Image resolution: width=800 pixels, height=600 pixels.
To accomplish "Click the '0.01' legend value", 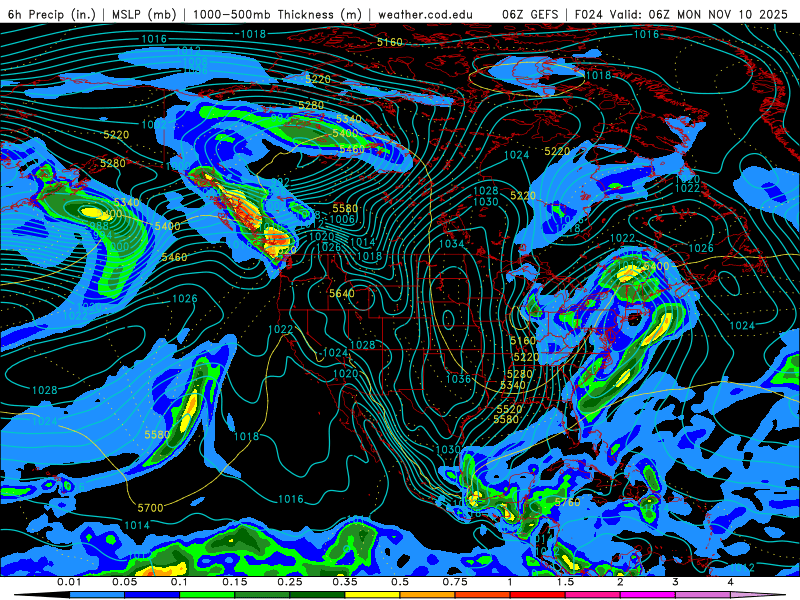I will (69, 582).
